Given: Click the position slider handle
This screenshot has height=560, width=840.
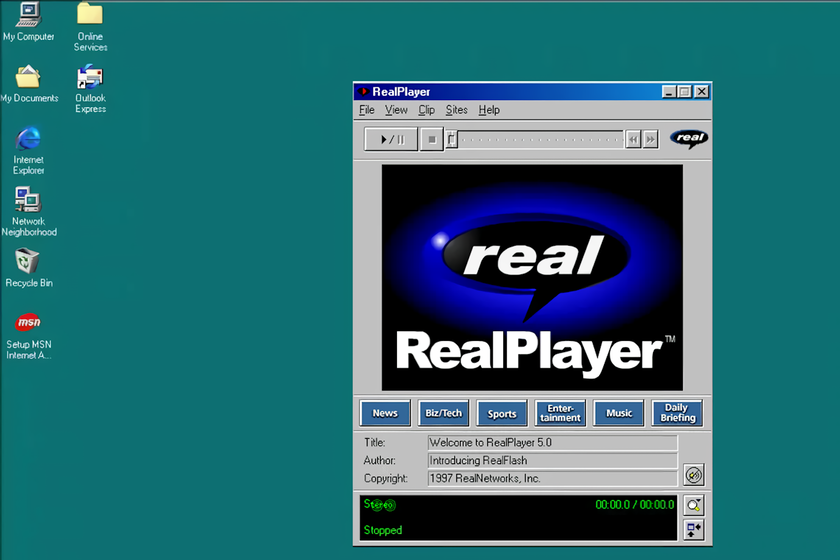Looking at the screenshot, I should pyautogui.click(x=452, y=140).
